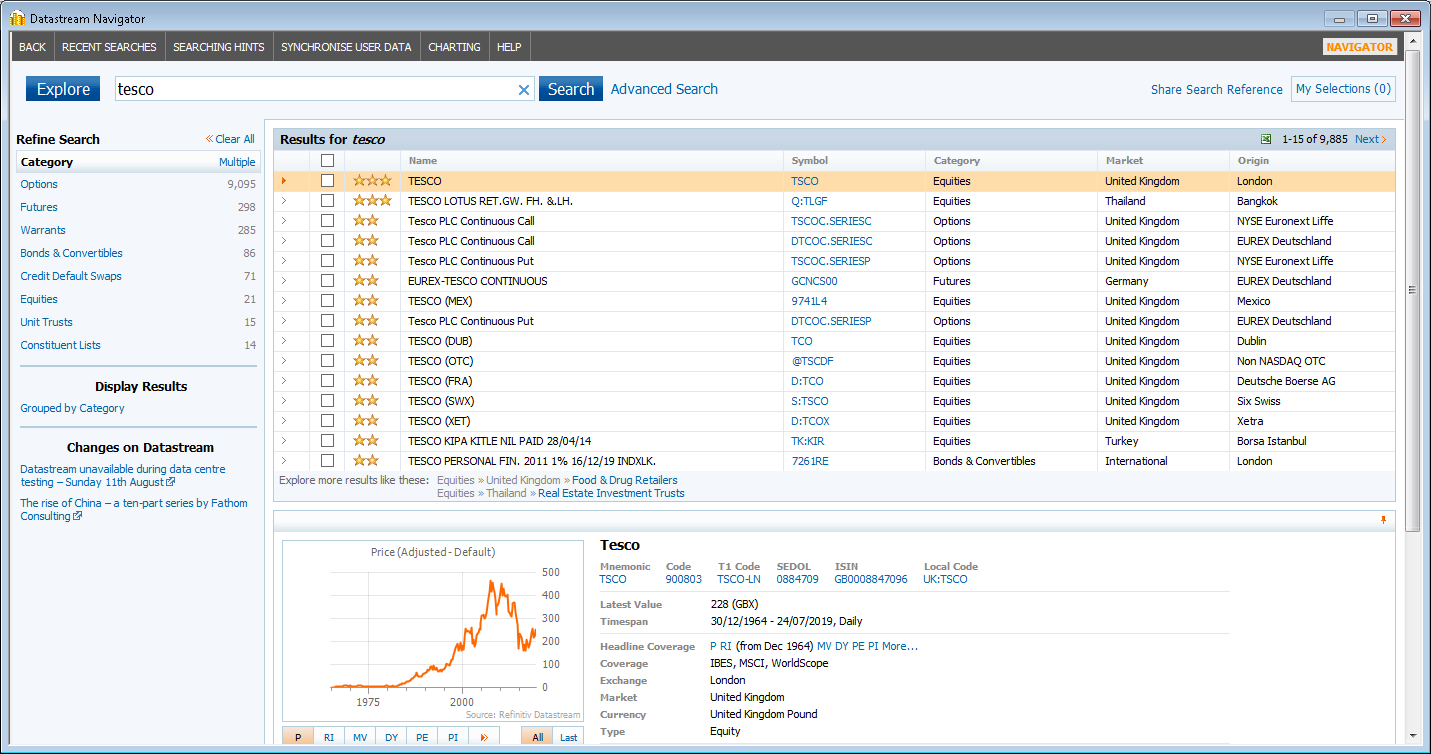Viewport: 1431px width, 754px height.
Task: Click SYNCHRONISE USER DATA
Action: pyautogui.click(x=346, y=47)
